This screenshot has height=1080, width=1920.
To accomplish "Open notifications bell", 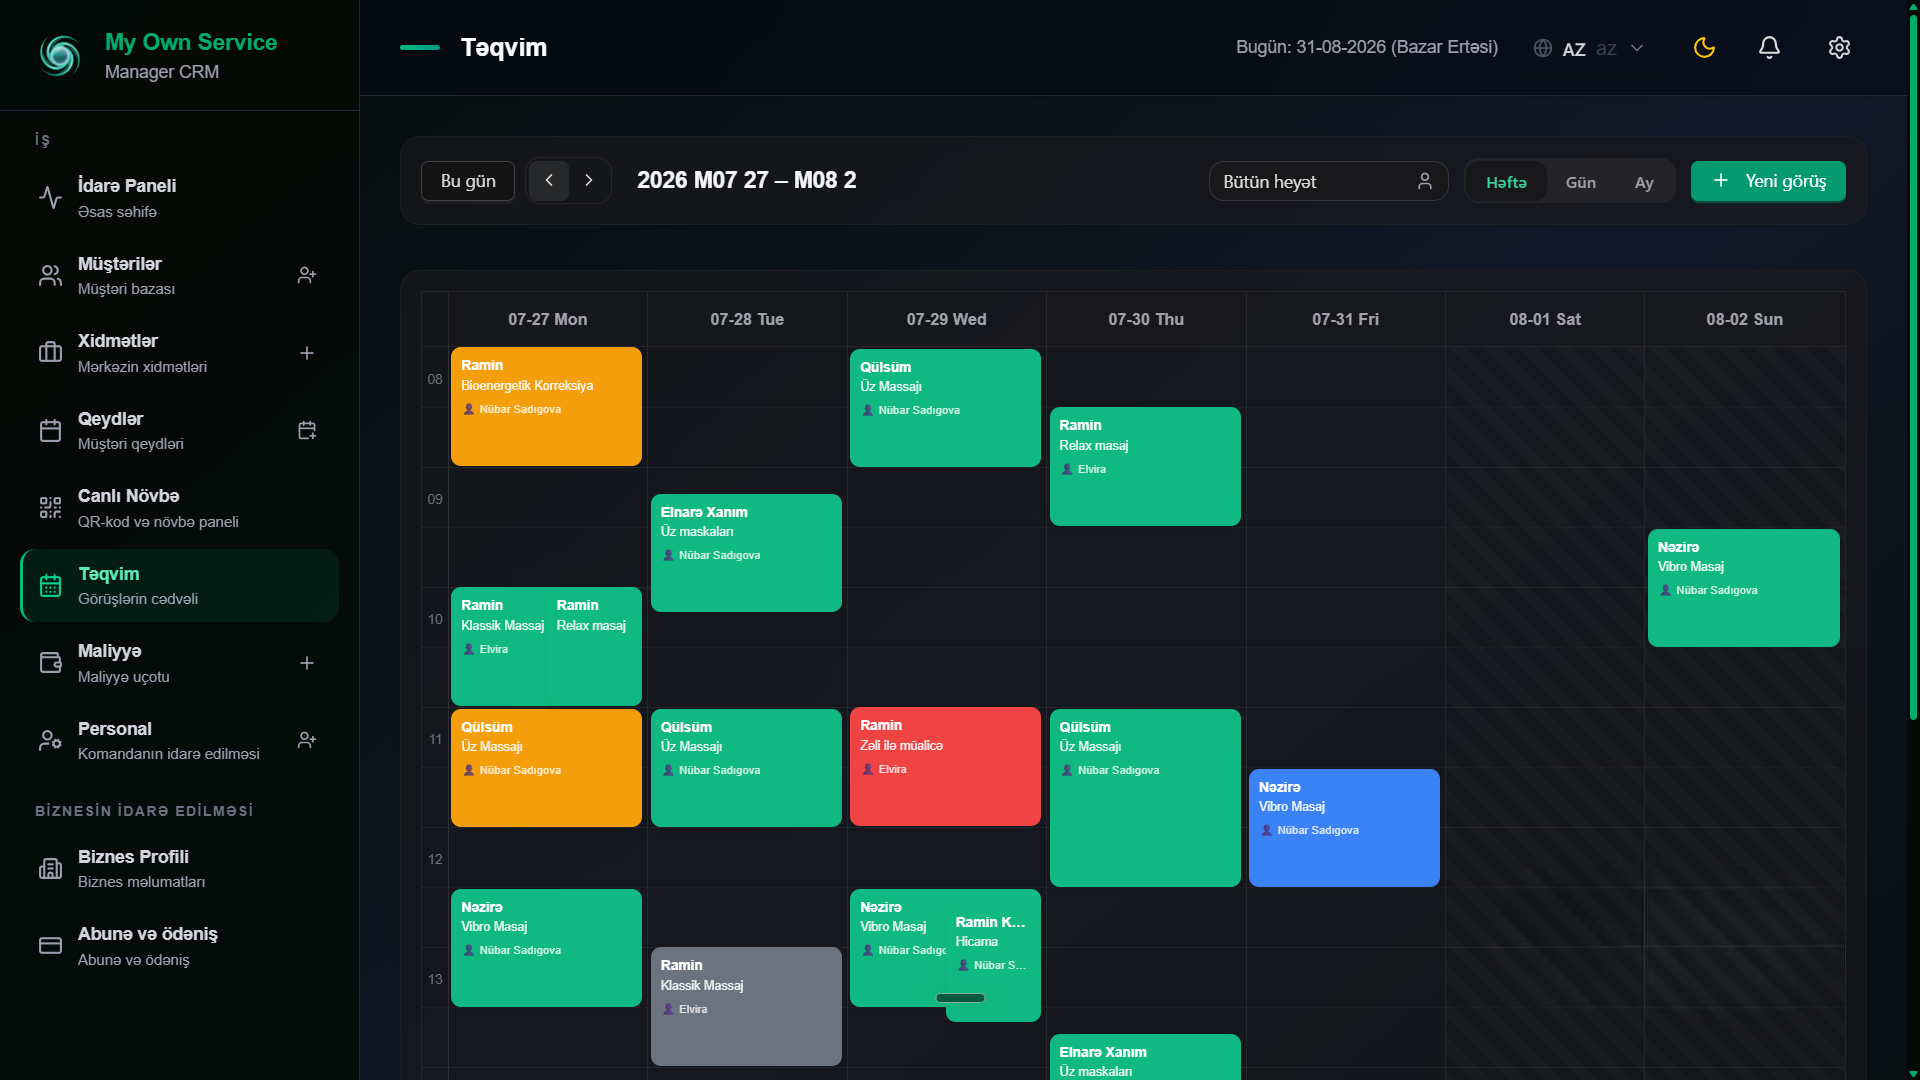I will point(1769,47).
